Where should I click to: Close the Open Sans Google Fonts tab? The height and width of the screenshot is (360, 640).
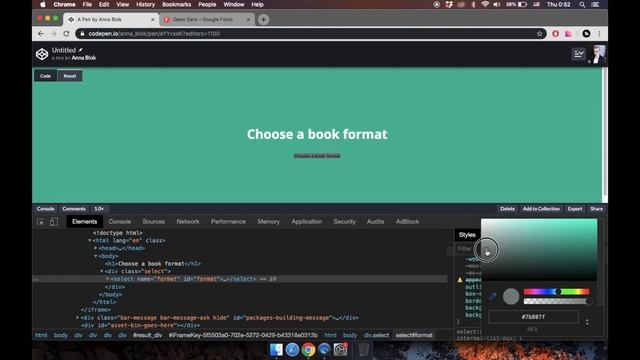(x=248, y=20)
